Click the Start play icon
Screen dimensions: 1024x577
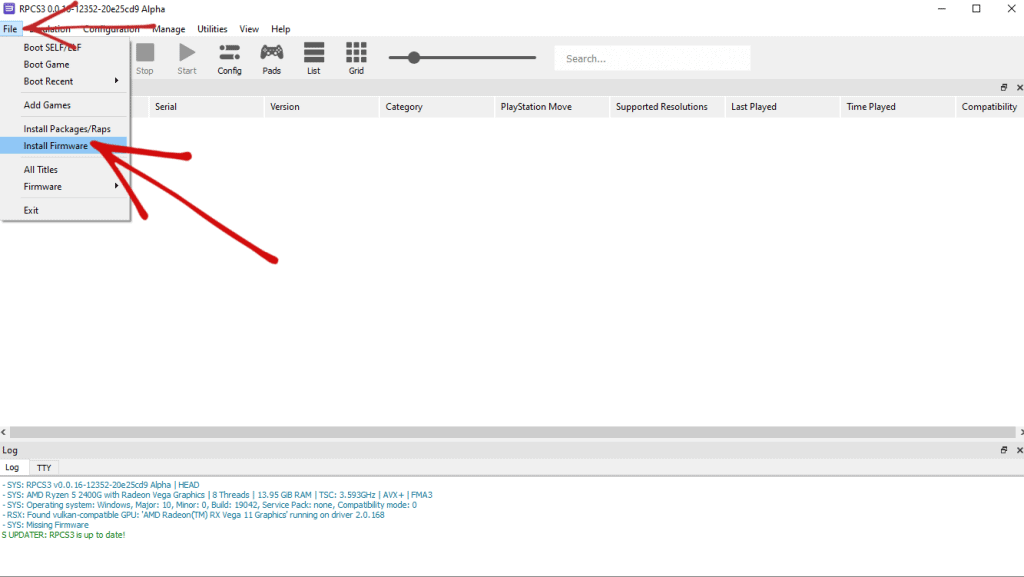pyautogui.click(x=187, y=58)
